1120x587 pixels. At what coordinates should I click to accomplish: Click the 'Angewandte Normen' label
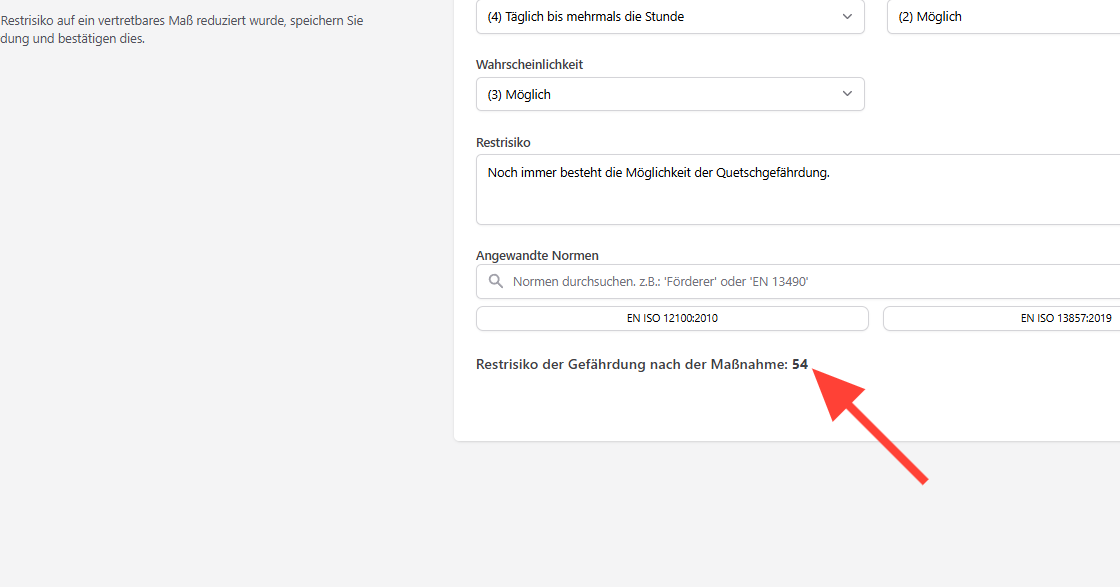click(x=537, y=256)
